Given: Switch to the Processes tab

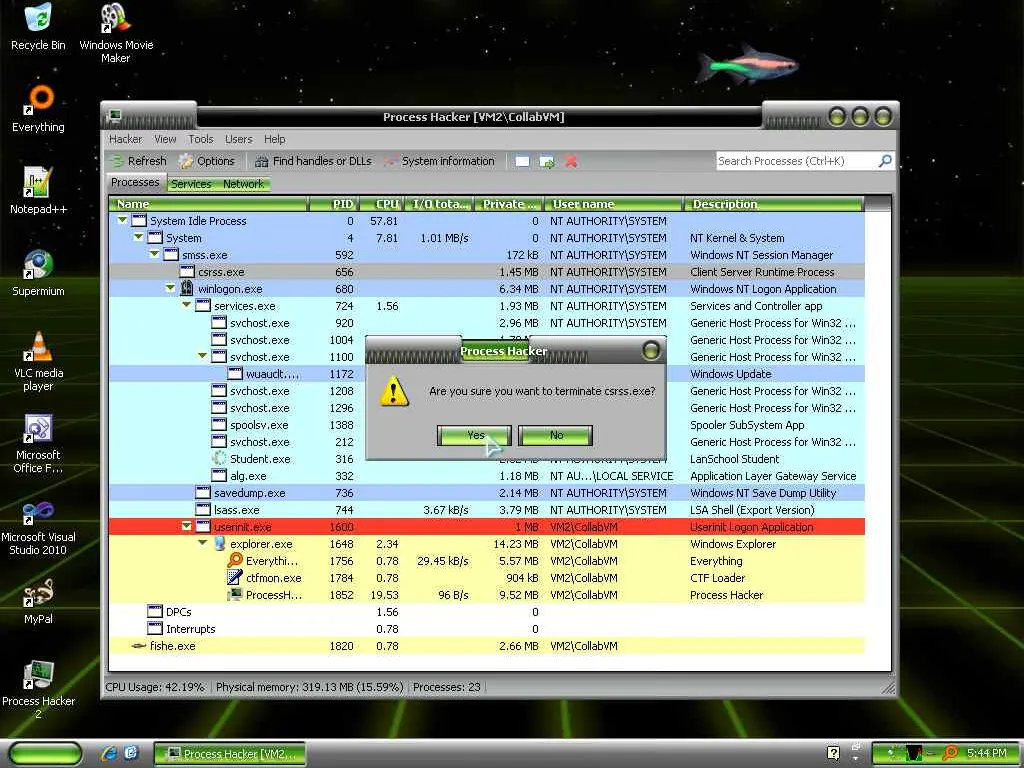Looking at the screenshot, I should pos(135,182).
